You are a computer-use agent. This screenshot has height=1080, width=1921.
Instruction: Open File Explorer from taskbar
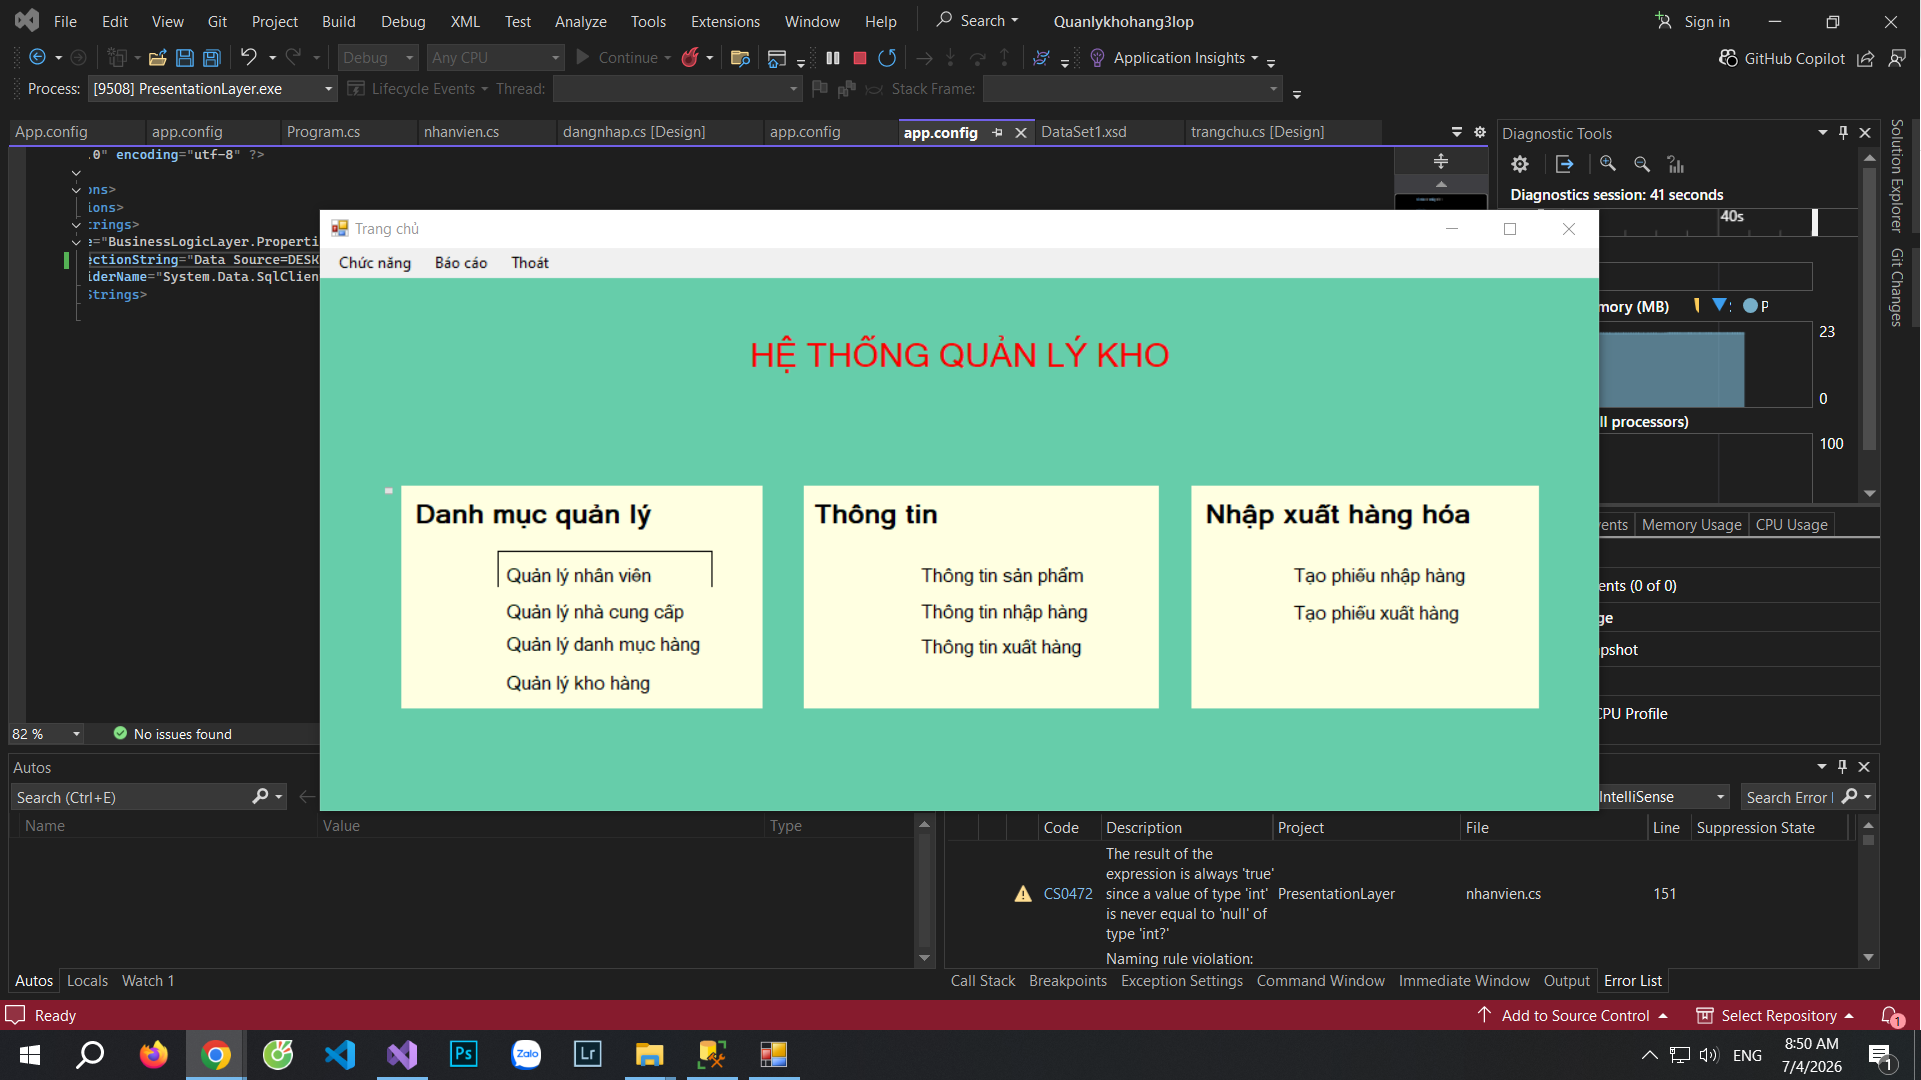pos(650,1054)
